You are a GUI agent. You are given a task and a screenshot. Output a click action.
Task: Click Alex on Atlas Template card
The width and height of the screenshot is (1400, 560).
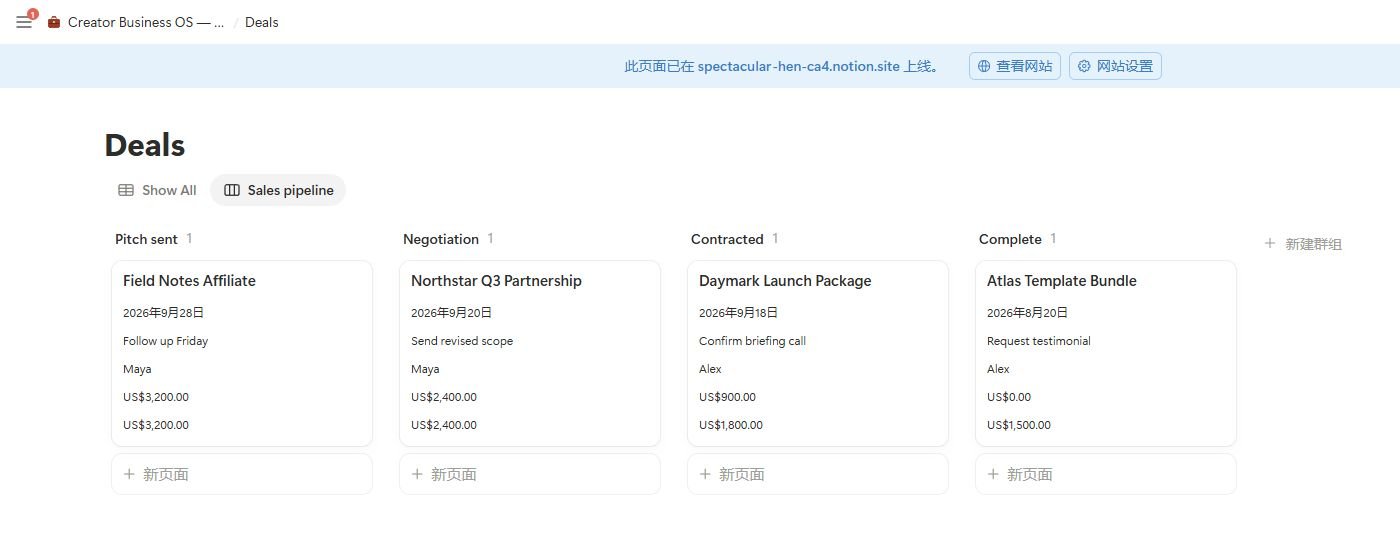[x=998, y=369]
